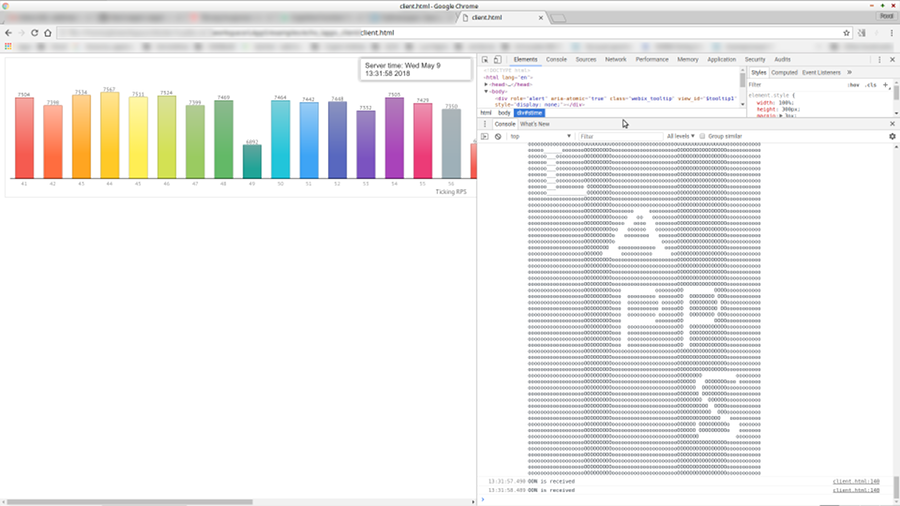Open the Application tab
The height and width of the screenshot is (506, 900).
[x=721, y=60]
